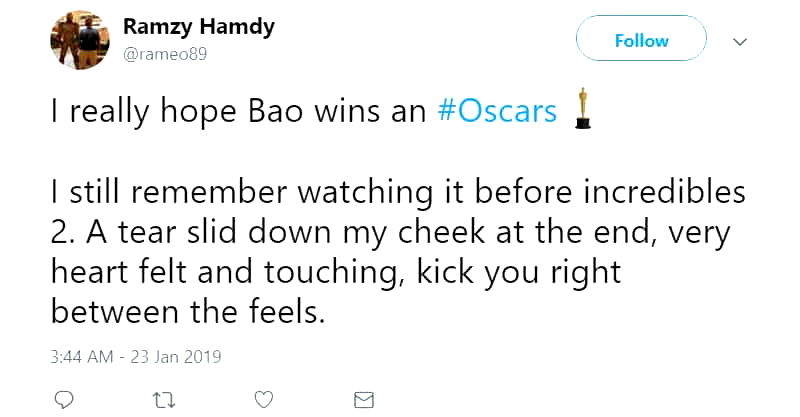Follow Ramzy Hamdy
The width and height of the screenshot is (800, 417).
coord(641,41)
